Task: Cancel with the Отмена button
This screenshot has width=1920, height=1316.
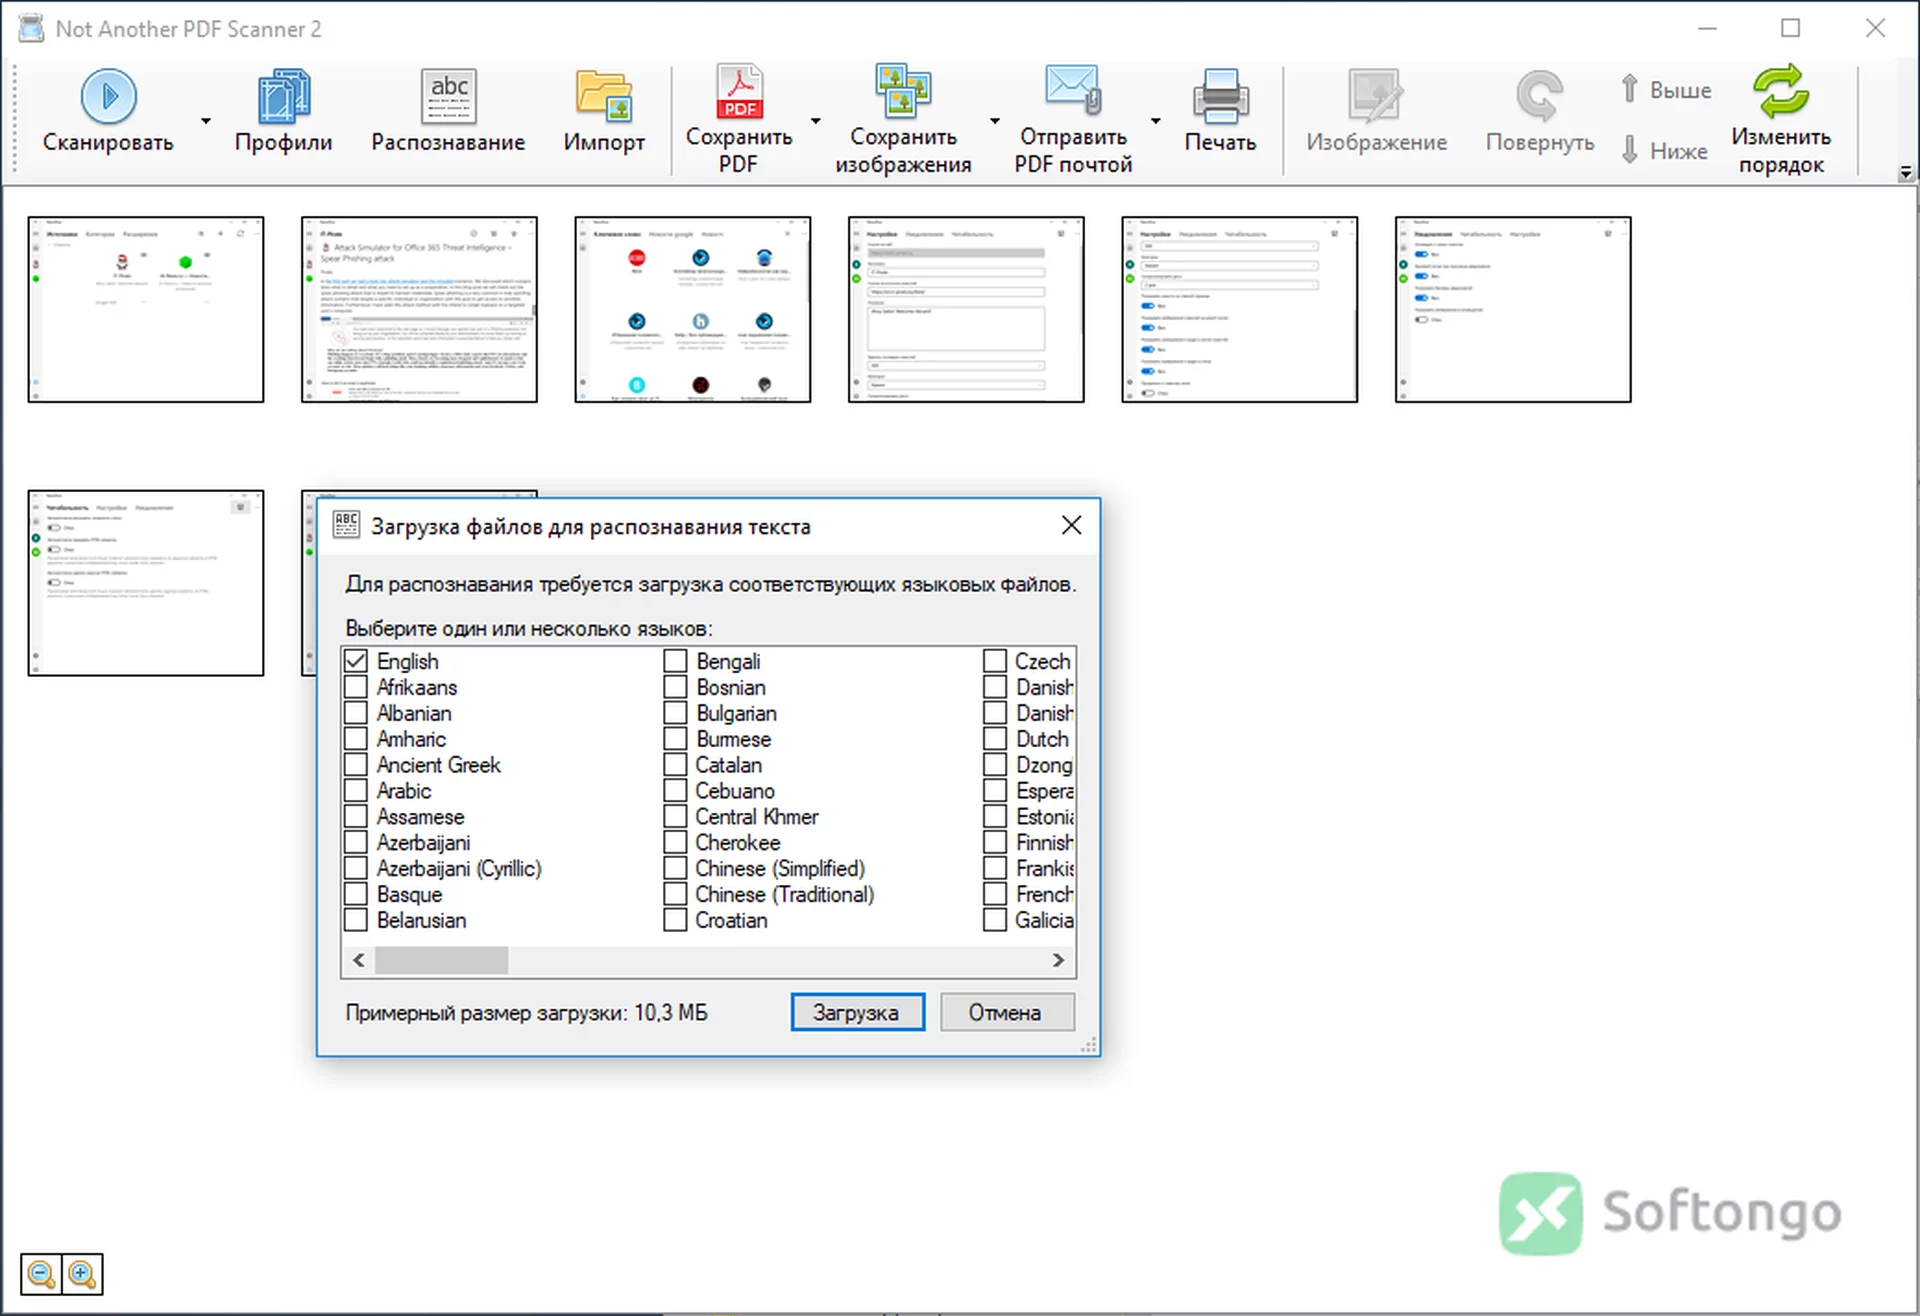Action: [1006, 1012]
